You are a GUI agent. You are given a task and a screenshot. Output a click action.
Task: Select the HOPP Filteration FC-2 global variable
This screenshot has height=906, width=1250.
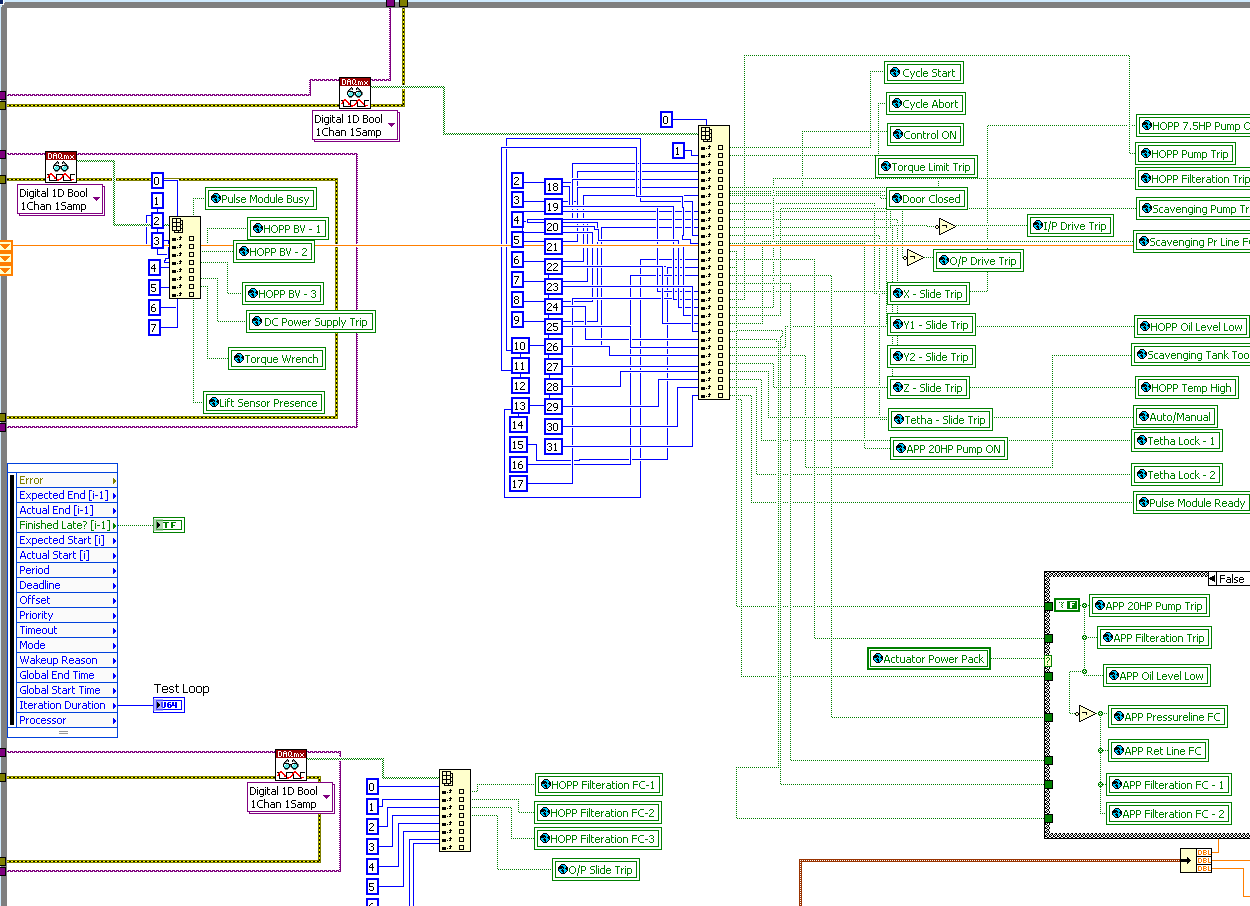tap(598, 813)
